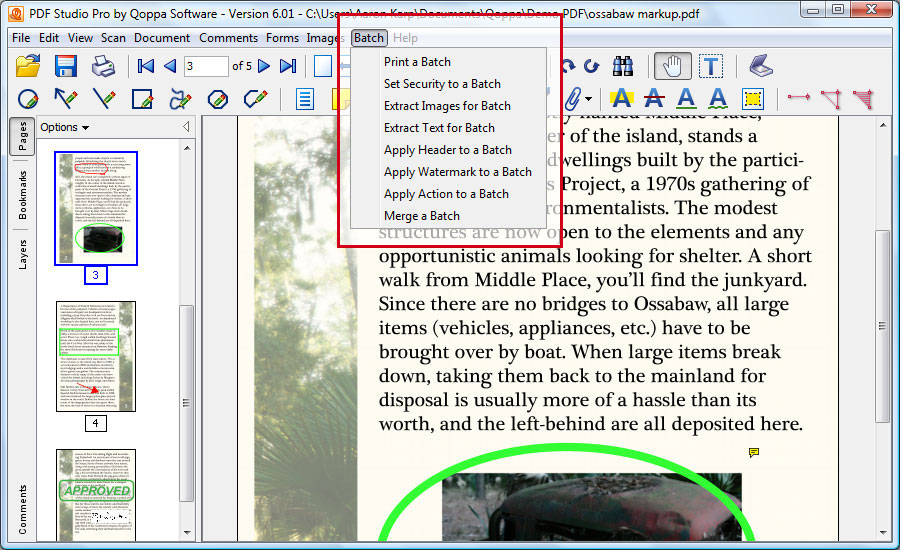Select the Highlight text tool

(622, 99)
